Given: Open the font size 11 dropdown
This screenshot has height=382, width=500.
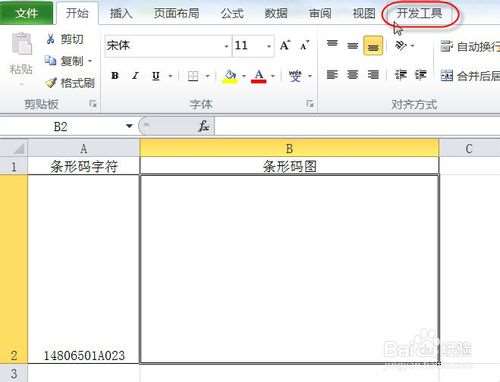Looking at the screenshot, I should coord(269,46).
